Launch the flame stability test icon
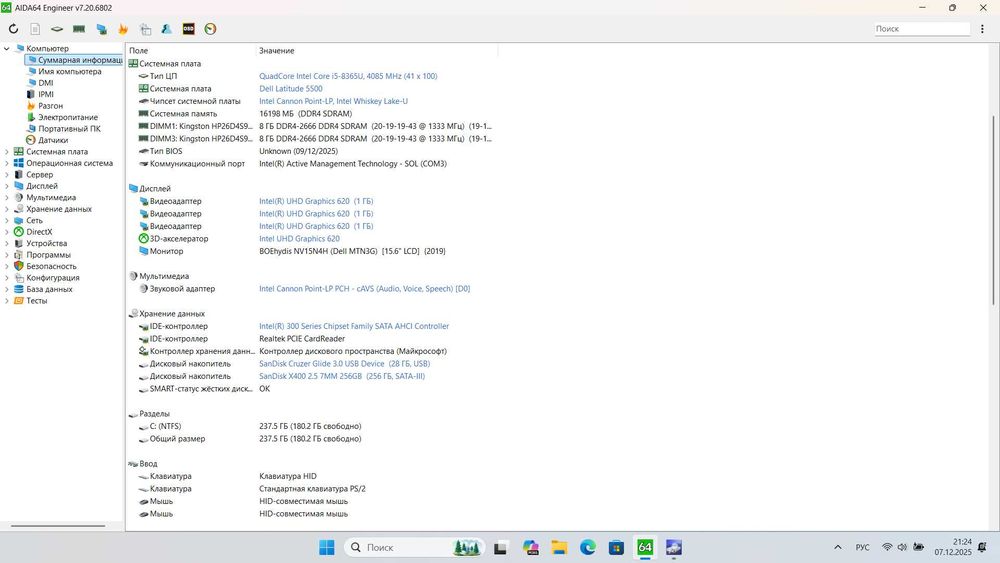The width and height of the screenshot is (1000, 563). pyautogui.click(x=123, y=29)
